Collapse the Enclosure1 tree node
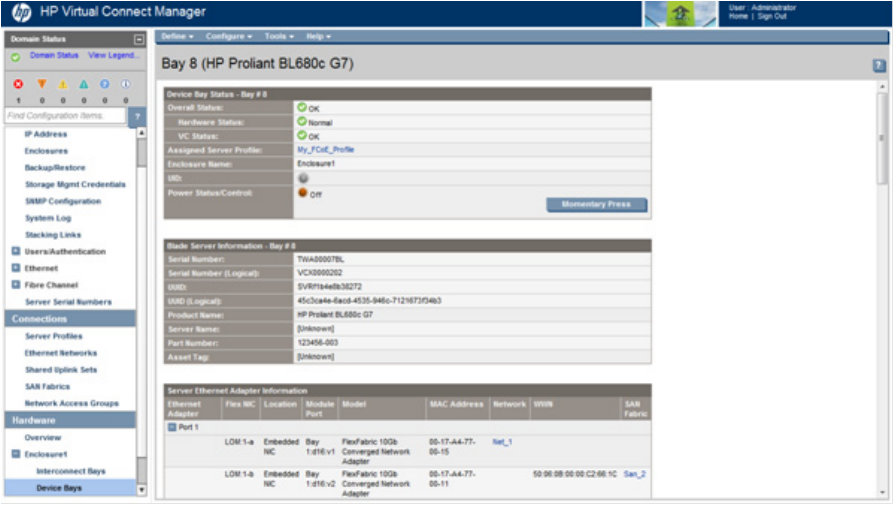Screen dimensions: 894x505 16,454
